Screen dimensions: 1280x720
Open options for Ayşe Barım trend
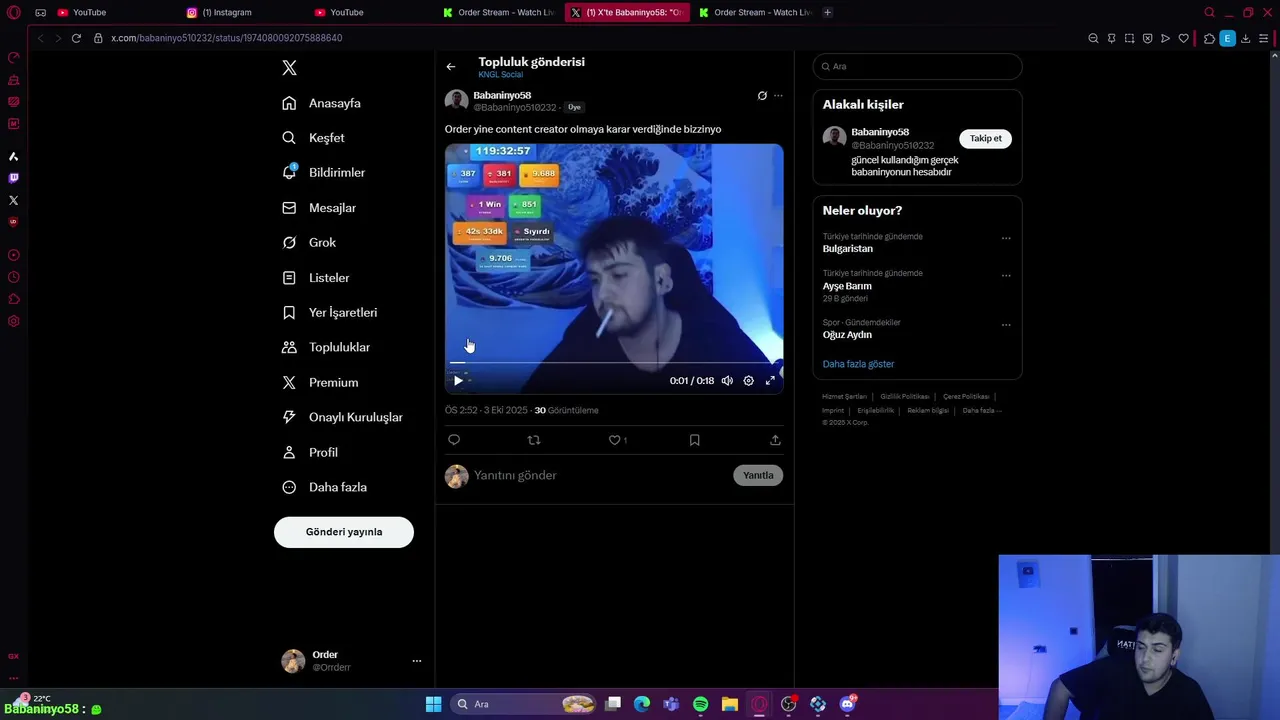1006,275
